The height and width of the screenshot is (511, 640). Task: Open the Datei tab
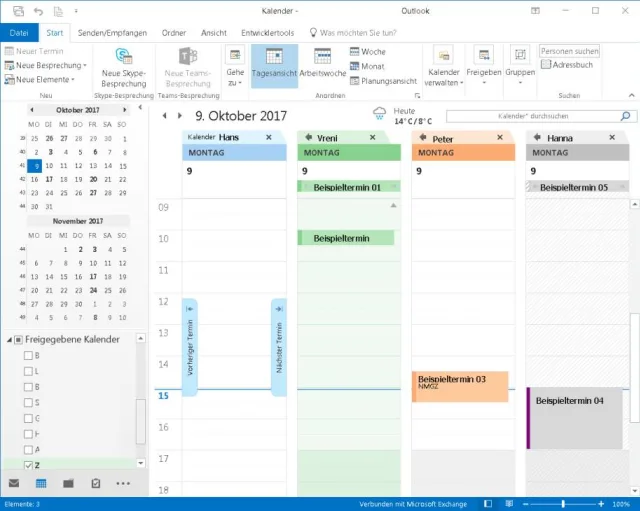click(19, 33)
